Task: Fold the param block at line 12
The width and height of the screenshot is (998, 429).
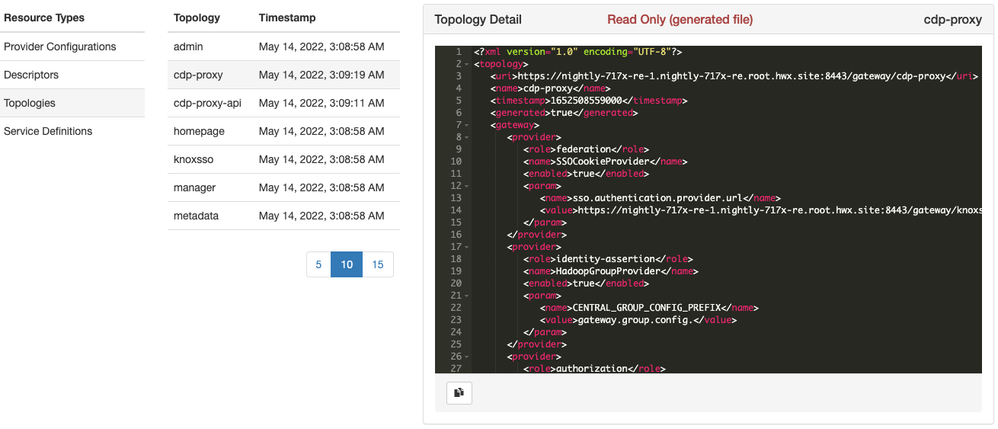Action: click(467, 185)
